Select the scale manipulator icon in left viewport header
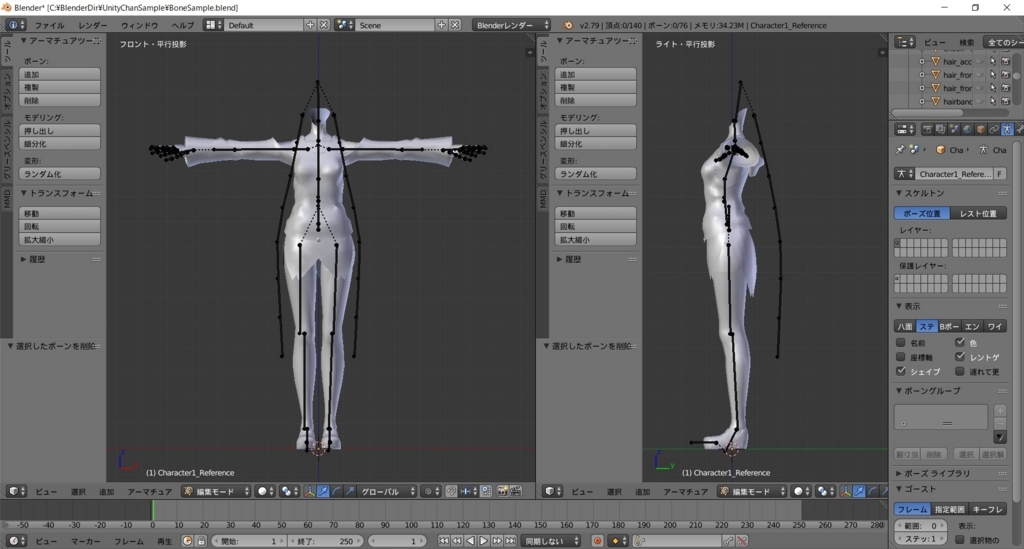The height and width of the screenshot is (549, 1024). point(349,491)
